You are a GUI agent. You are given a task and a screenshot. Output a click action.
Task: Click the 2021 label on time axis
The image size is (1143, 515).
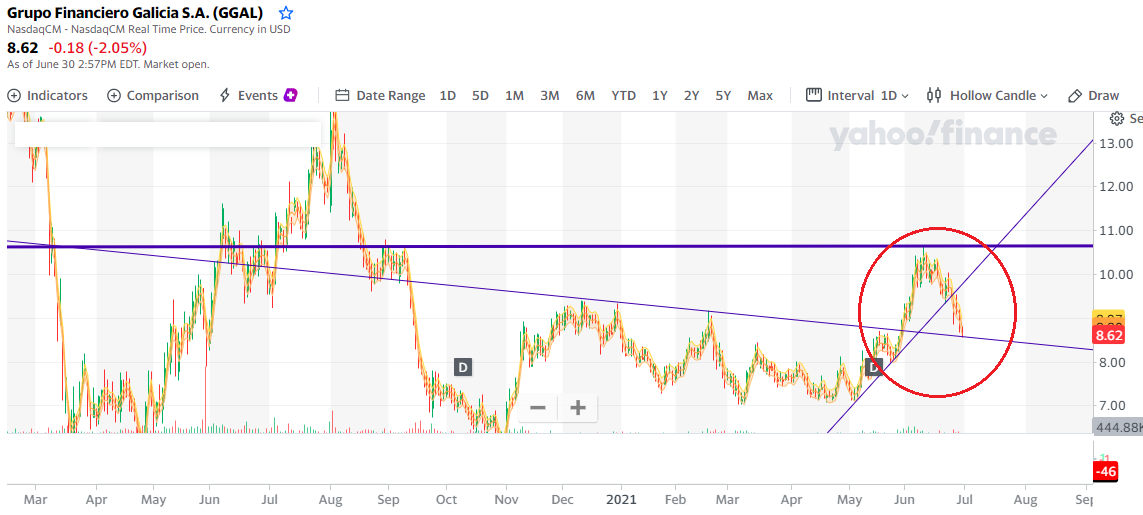point(620,500)
